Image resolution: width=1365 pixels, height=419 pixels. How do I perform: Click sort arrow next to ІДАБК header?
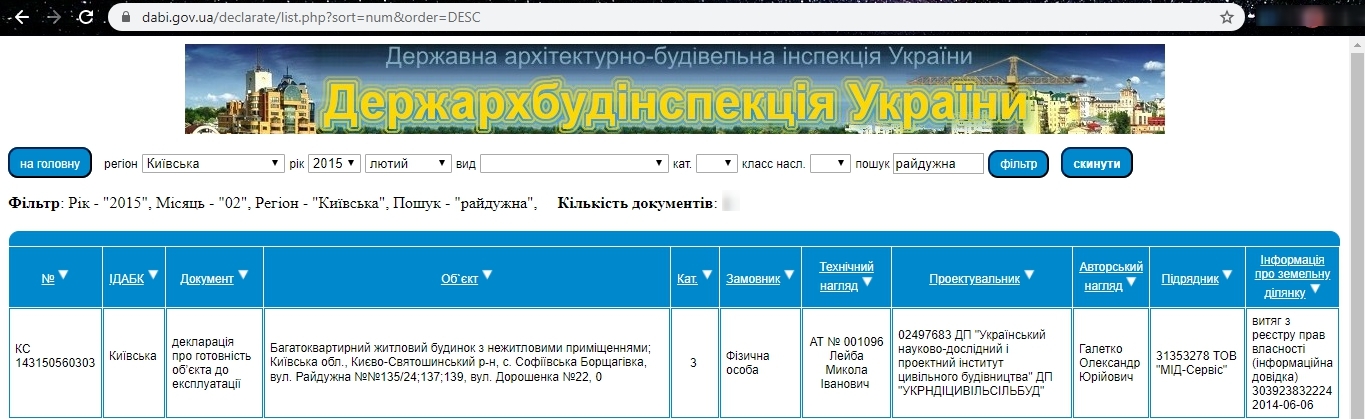153,274
